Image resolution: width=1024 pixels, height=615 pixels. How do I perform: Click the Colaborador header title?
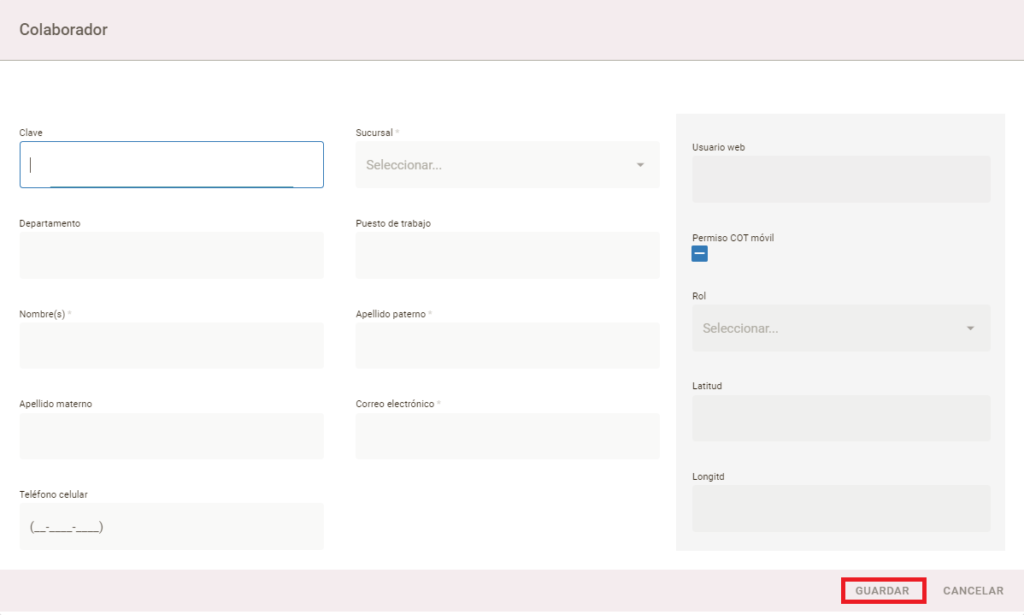63,30
